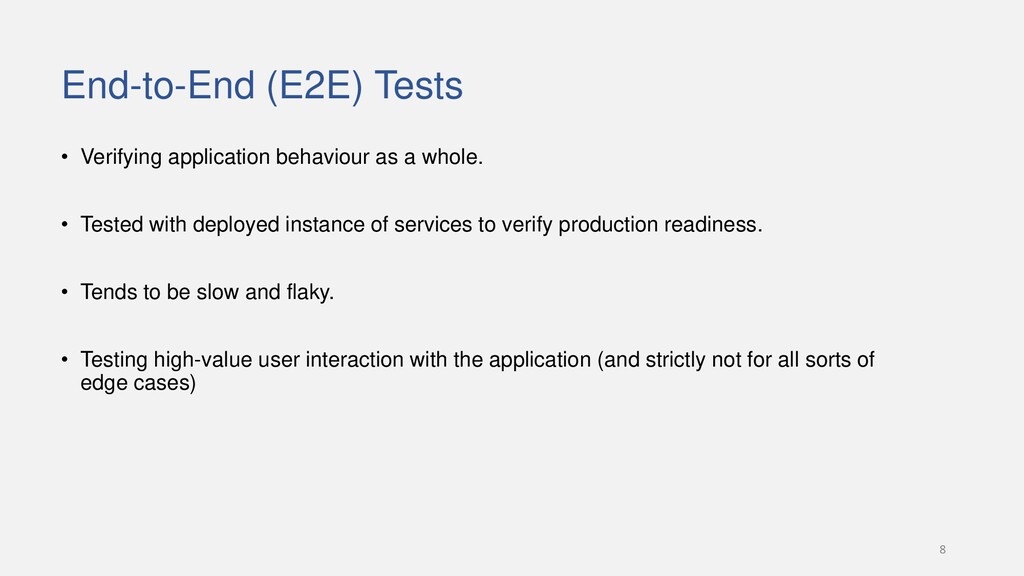The height and width of the screenshot is (576, 1024).
Task: Click the word End-to-End in the title
Action: (x=157, y=86)
